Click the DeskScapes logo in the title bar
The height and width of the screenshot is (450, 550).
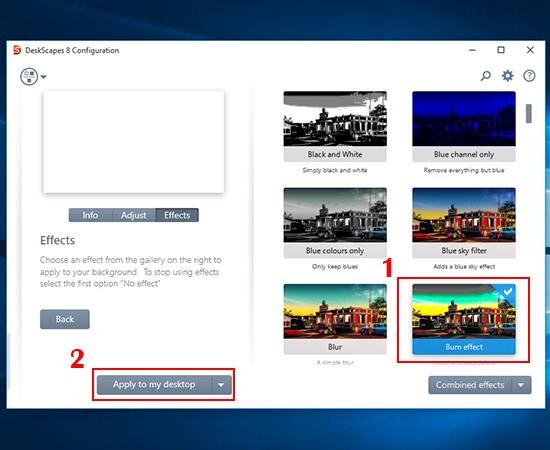click(x=17, y=50)
